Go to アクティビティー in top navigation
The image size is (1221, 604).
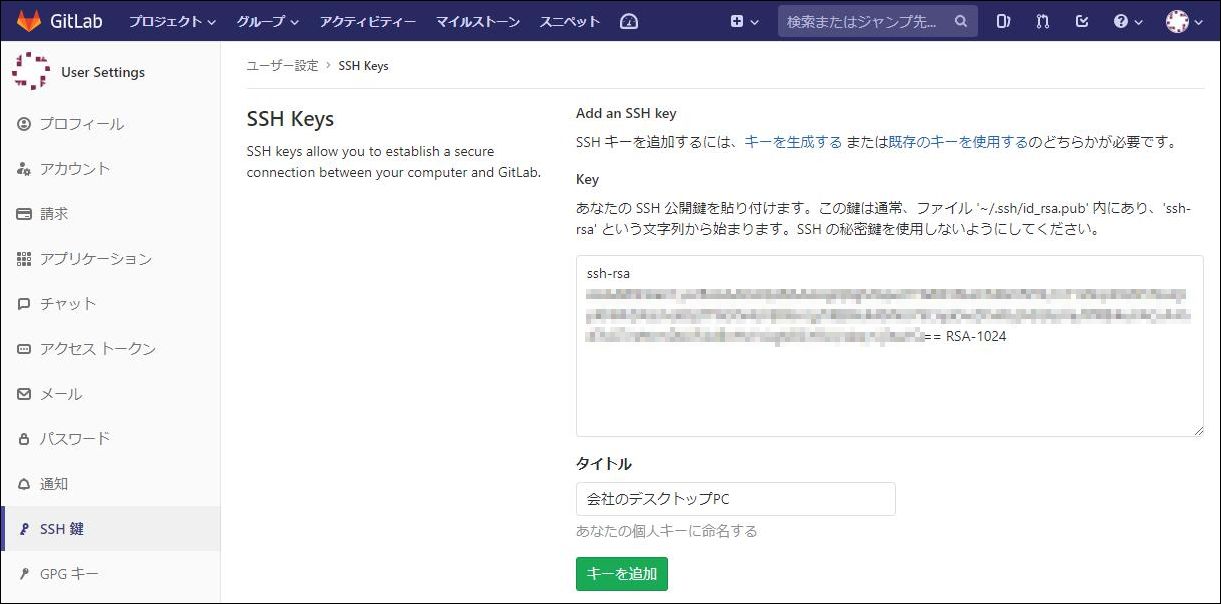click(x=367, y=21)
